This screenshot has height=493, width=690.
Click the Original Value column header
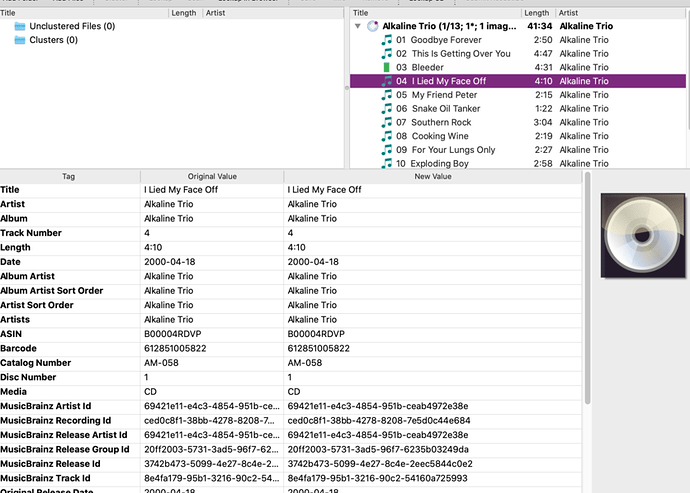(212, 177)
